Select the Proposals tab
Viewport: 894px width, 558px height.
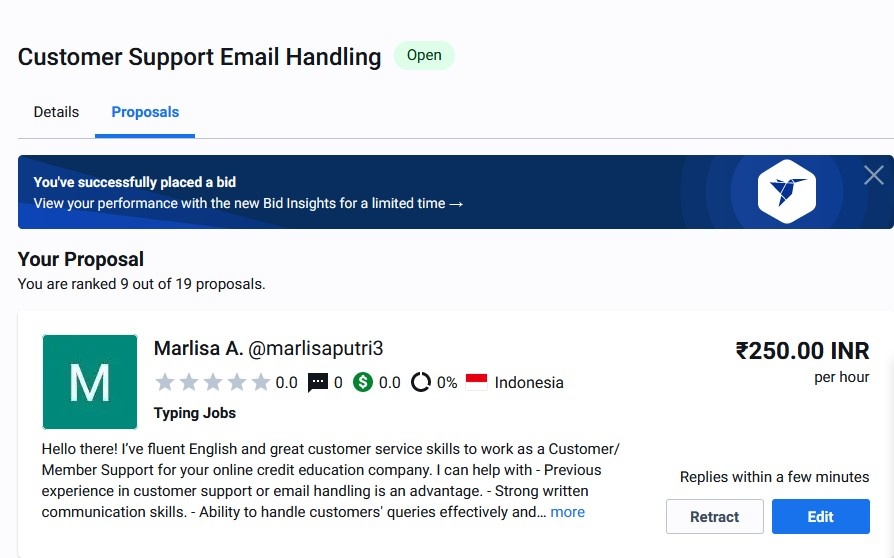[145, 112]
